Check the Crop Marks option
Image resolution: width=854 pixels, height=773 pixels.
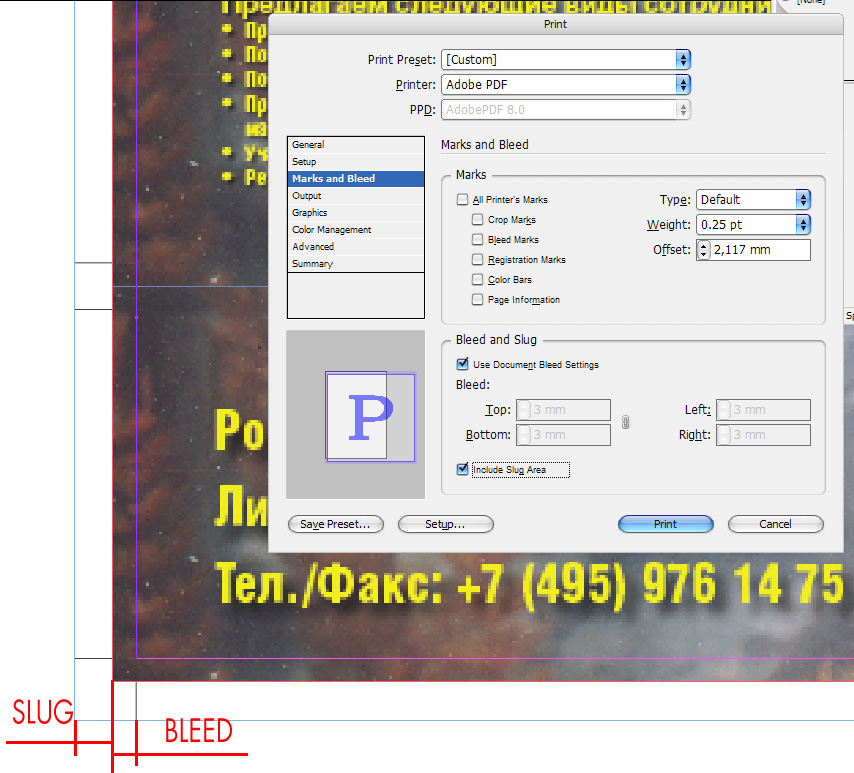point(477,220)
